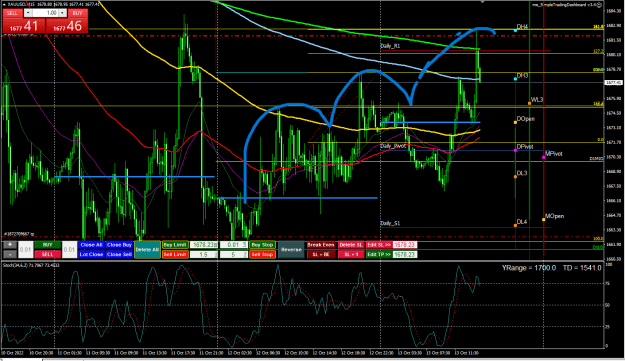
Task: Click the plus button on dashboard panel
Action: point(10,245)
